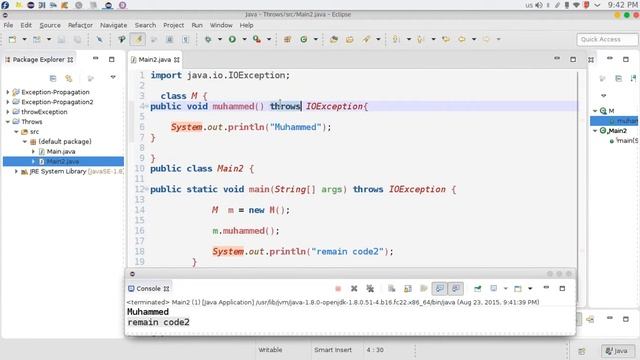Toggle Show Console on Standard Out

(440, 289)
